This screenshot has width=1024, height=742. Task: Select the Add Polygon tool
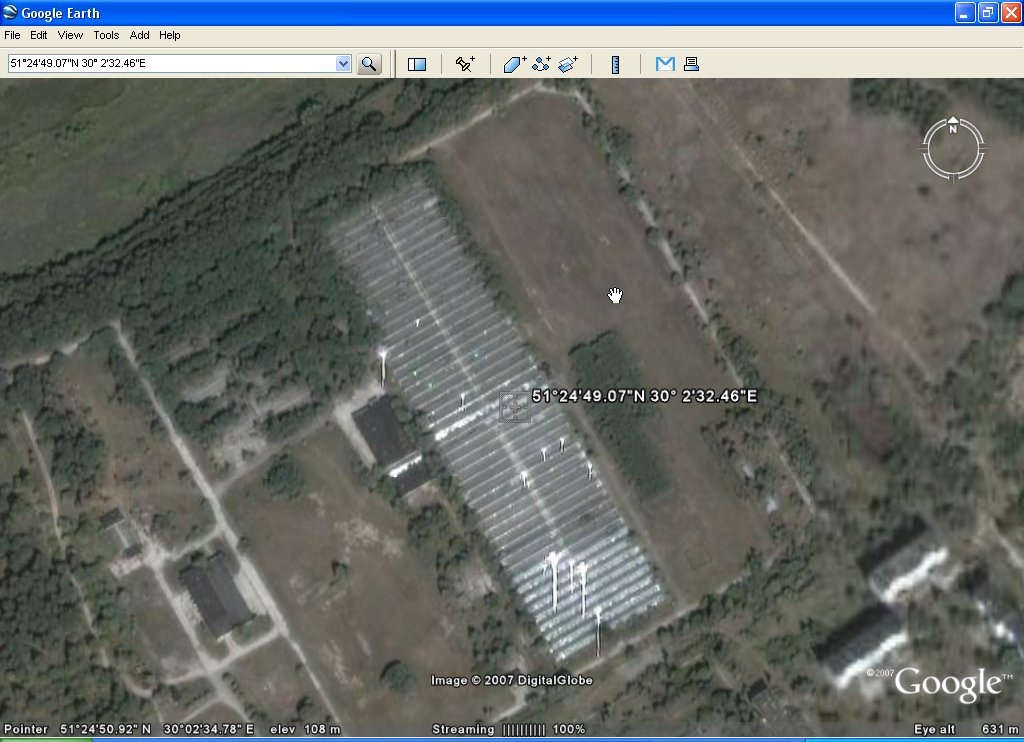click(514, 64)
